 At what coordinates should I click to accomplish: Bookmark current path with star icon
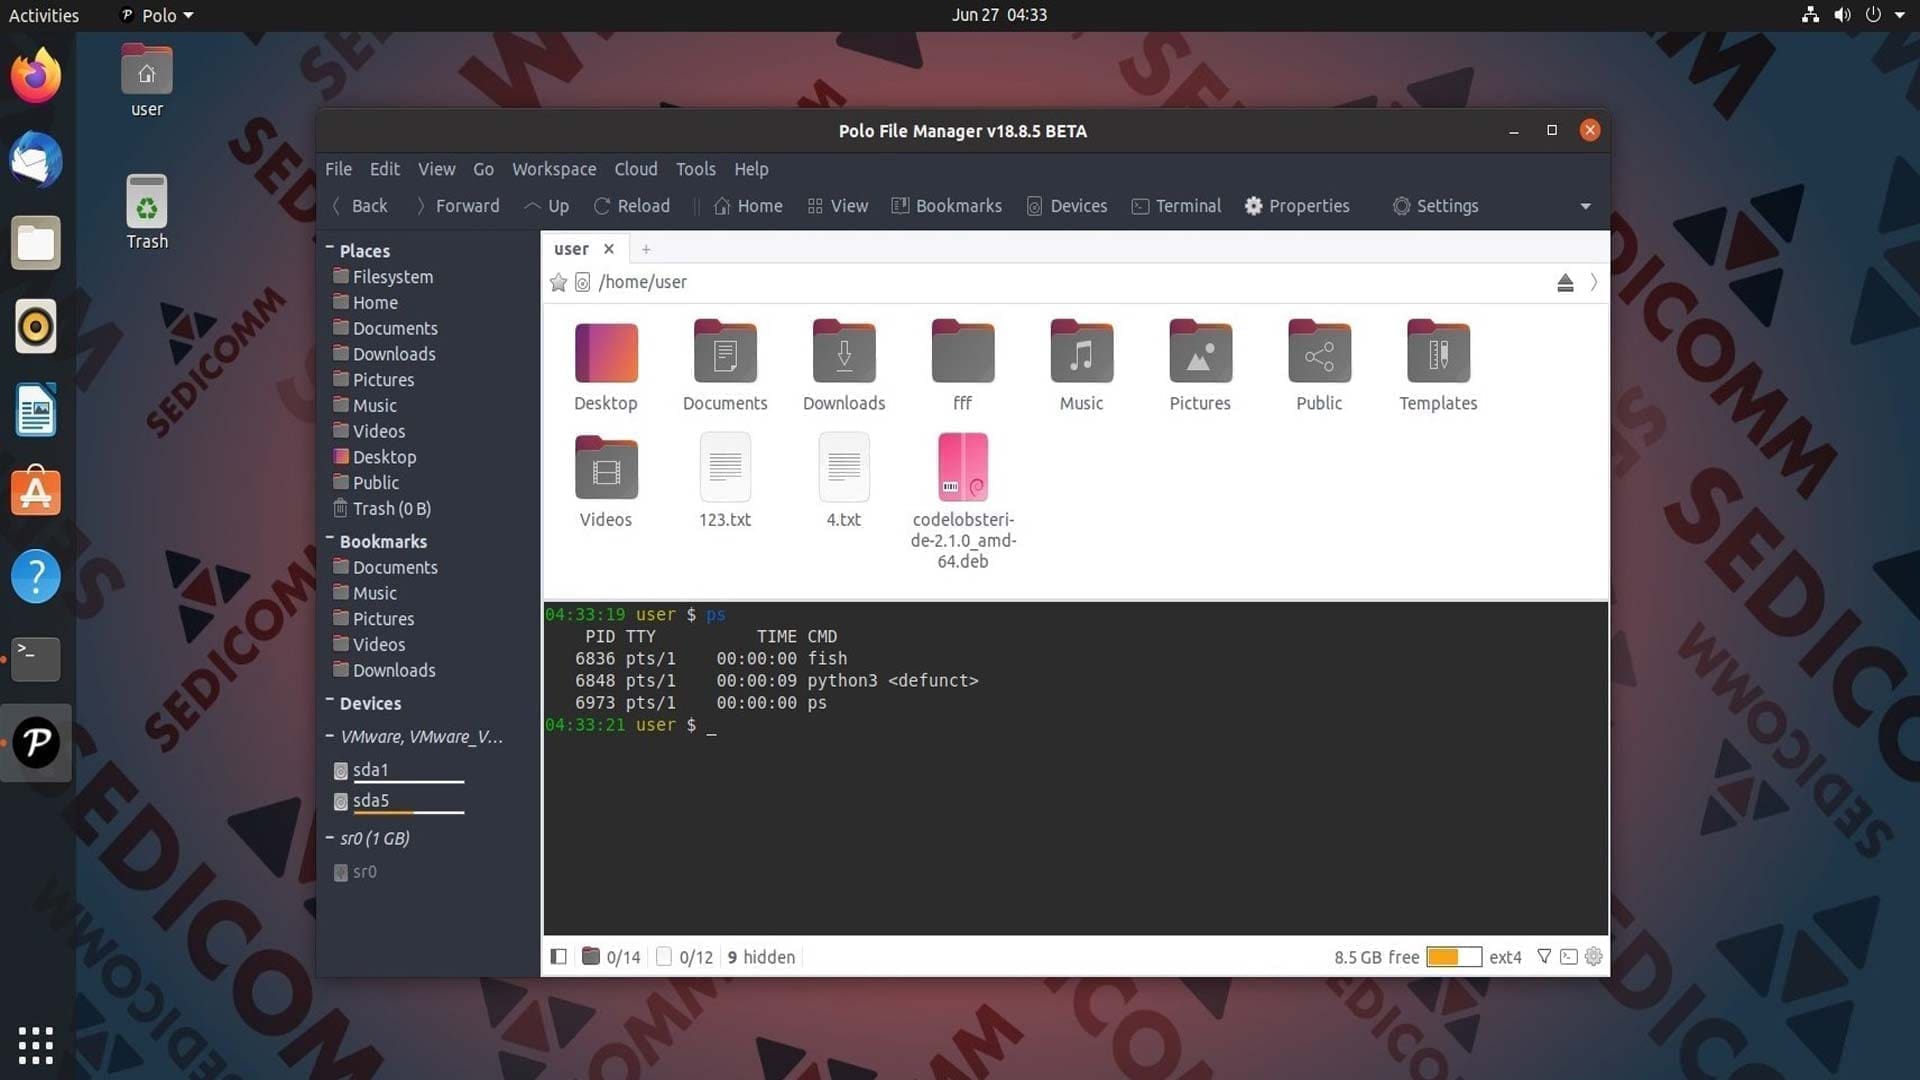tap(558, 282)
